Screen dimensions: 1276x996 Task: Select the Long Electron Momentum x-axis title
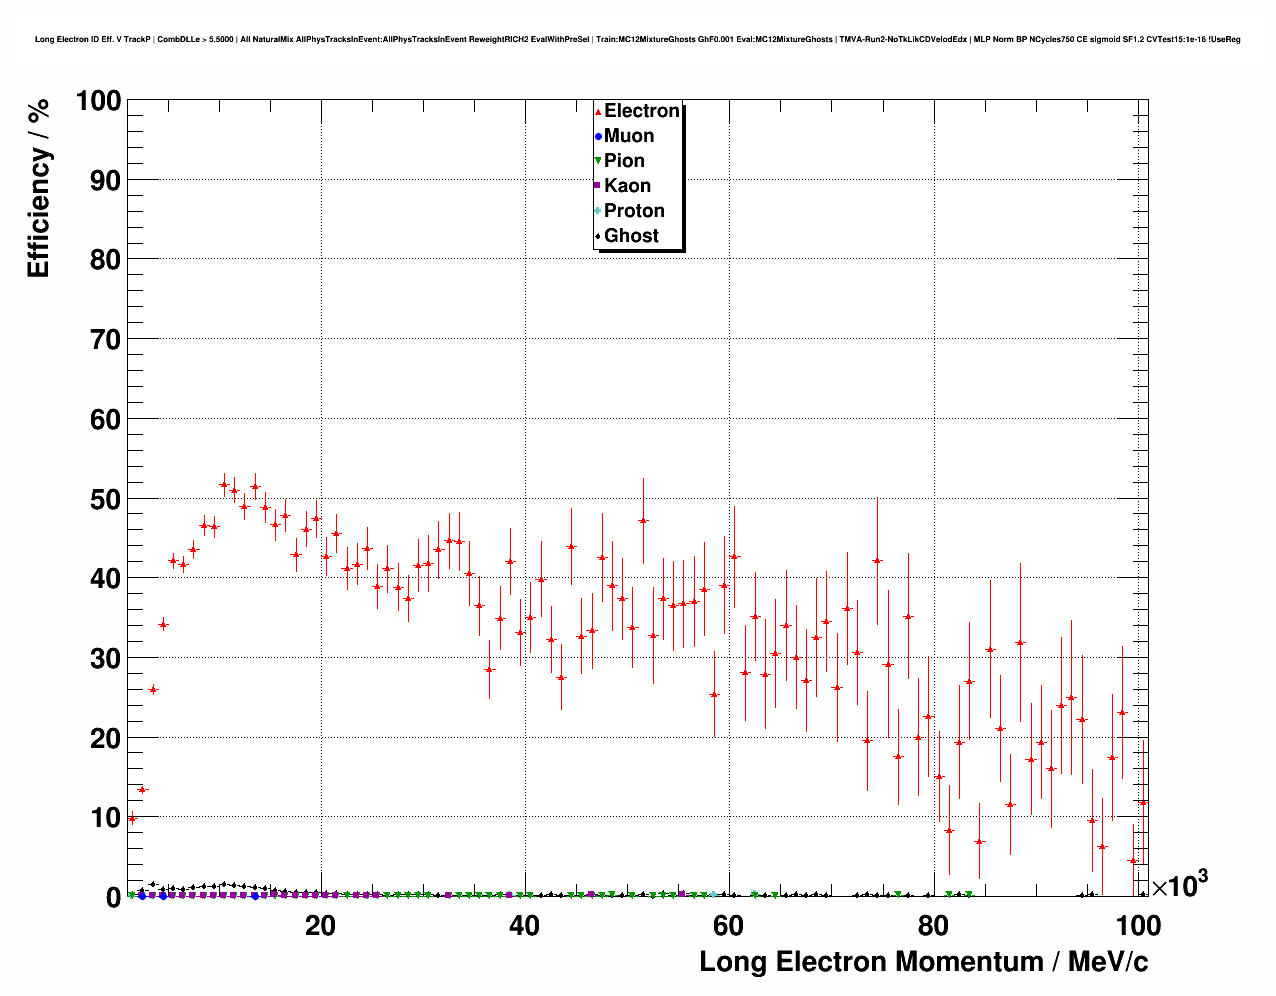pyautogui.click(x=923, y=962)
